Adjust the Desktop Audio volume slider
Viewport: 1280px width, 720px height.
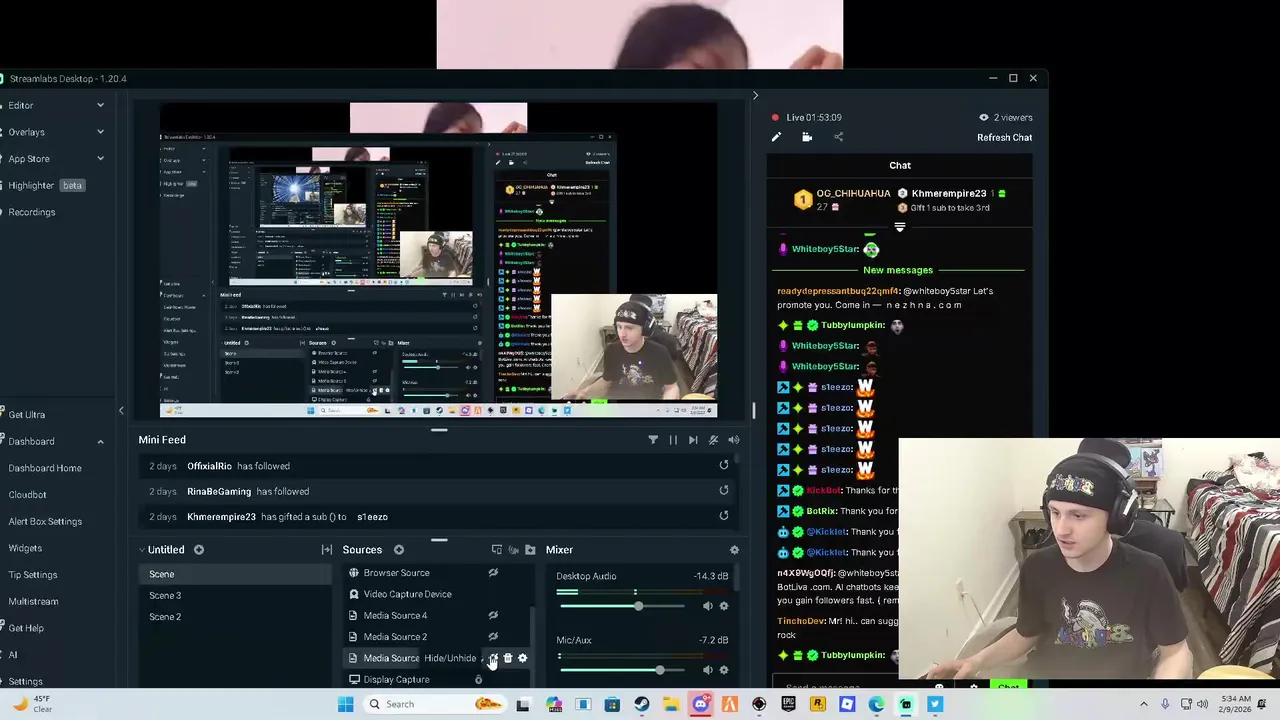621,606
